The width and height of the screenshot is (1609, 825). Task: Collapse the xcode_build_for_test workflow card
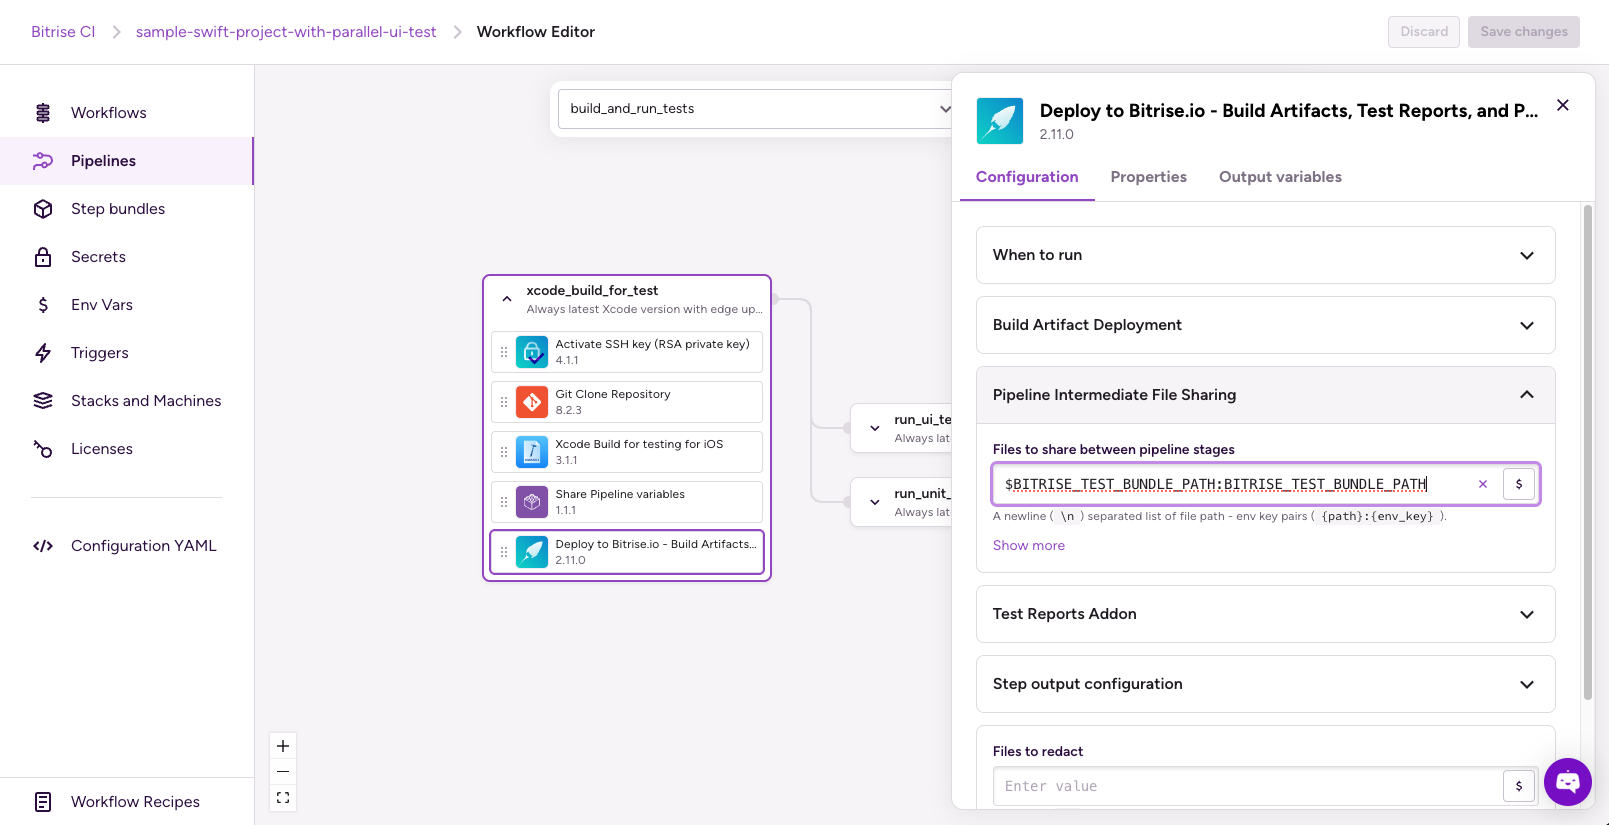507,299
